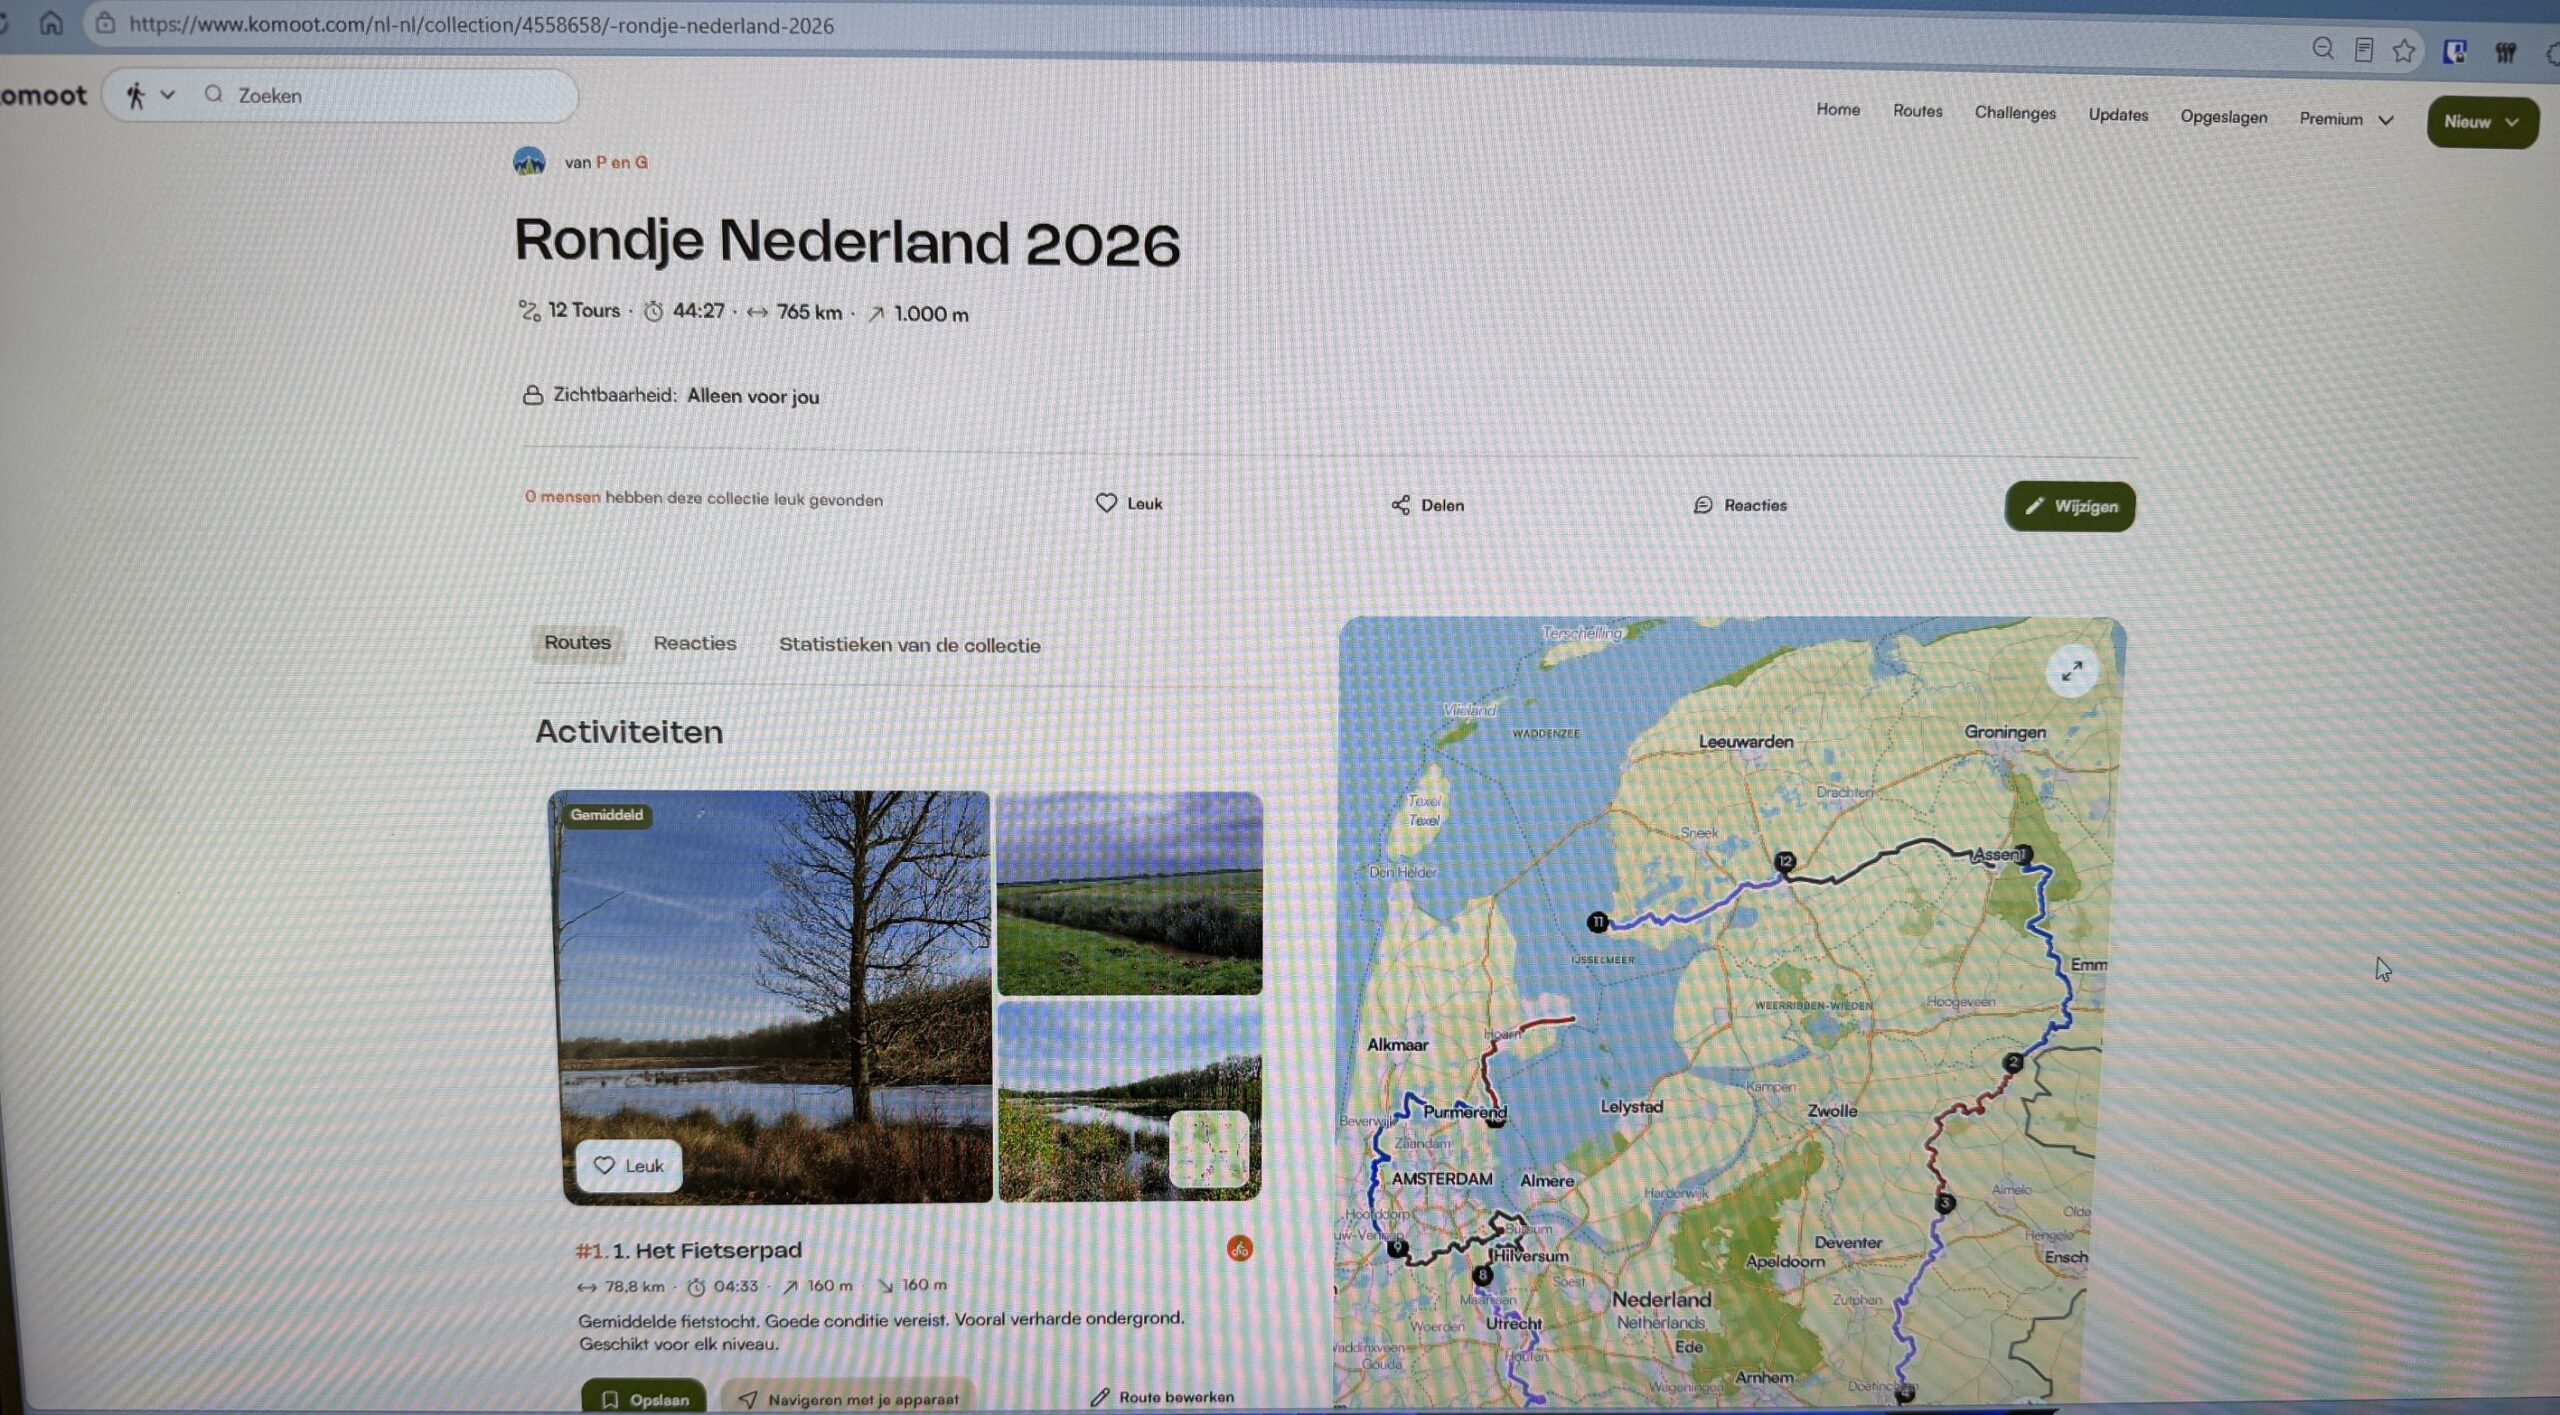Viewport: 2560px width, 1415px height.
Task: Click the Gemiddeld difficulty badge
Action: [607, 815]
